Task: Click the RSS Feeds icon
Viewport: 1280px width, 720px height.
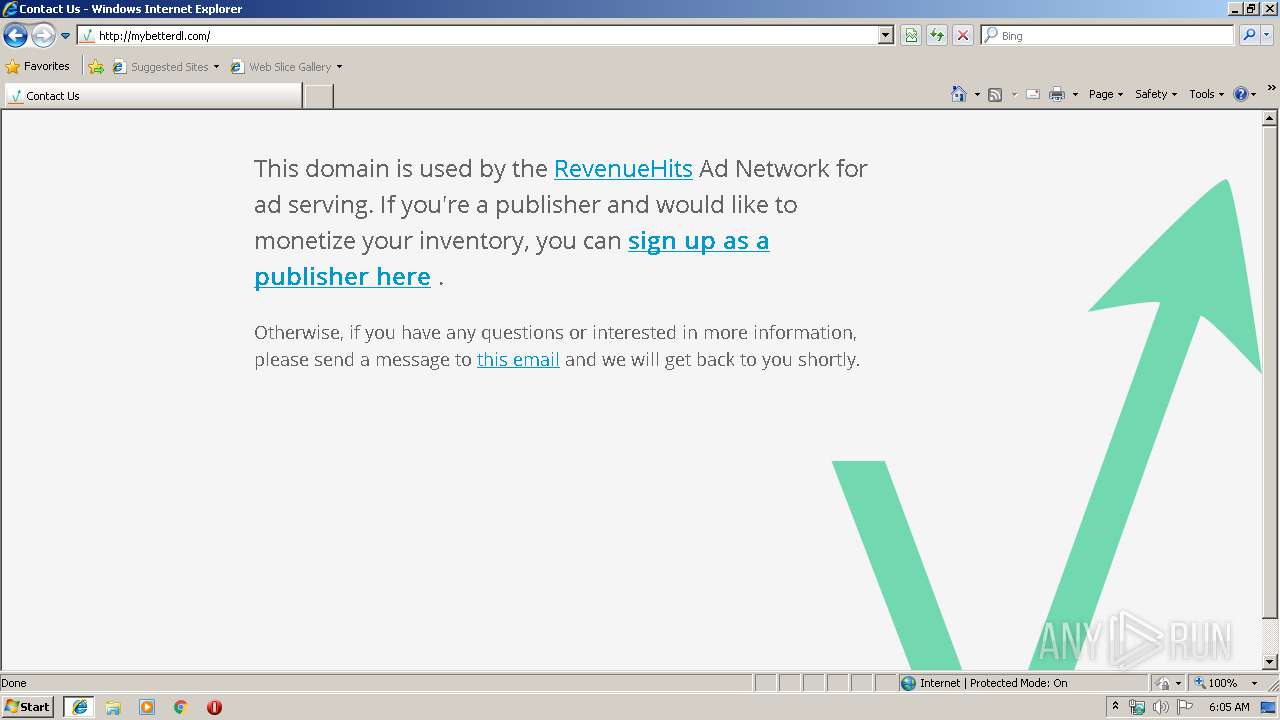Action: tap(995, 95)
